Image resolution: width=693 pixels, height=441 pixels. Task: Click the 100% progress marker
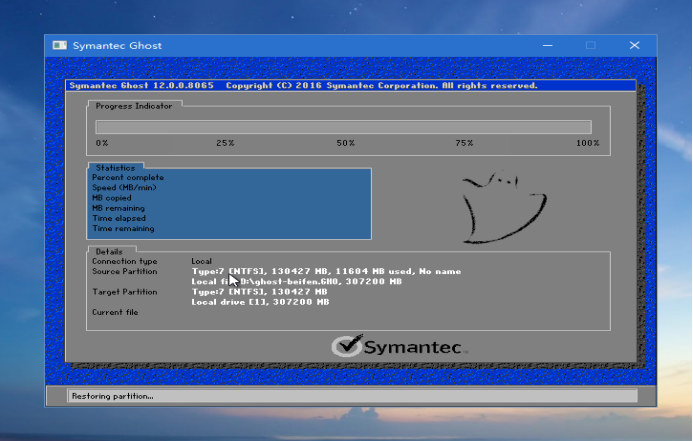[x=588, y=143]
